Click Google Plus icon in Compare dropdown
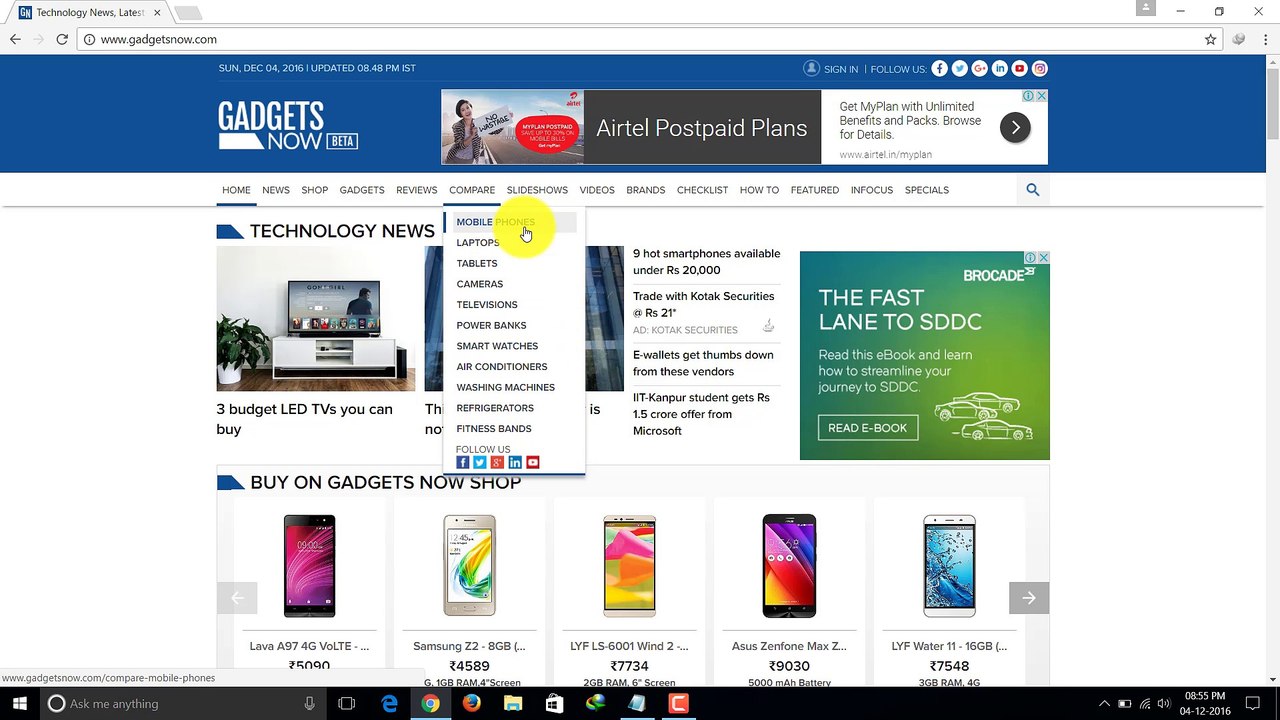The height and width of the screenshot is (720, 1280). [x=497, y=462]
